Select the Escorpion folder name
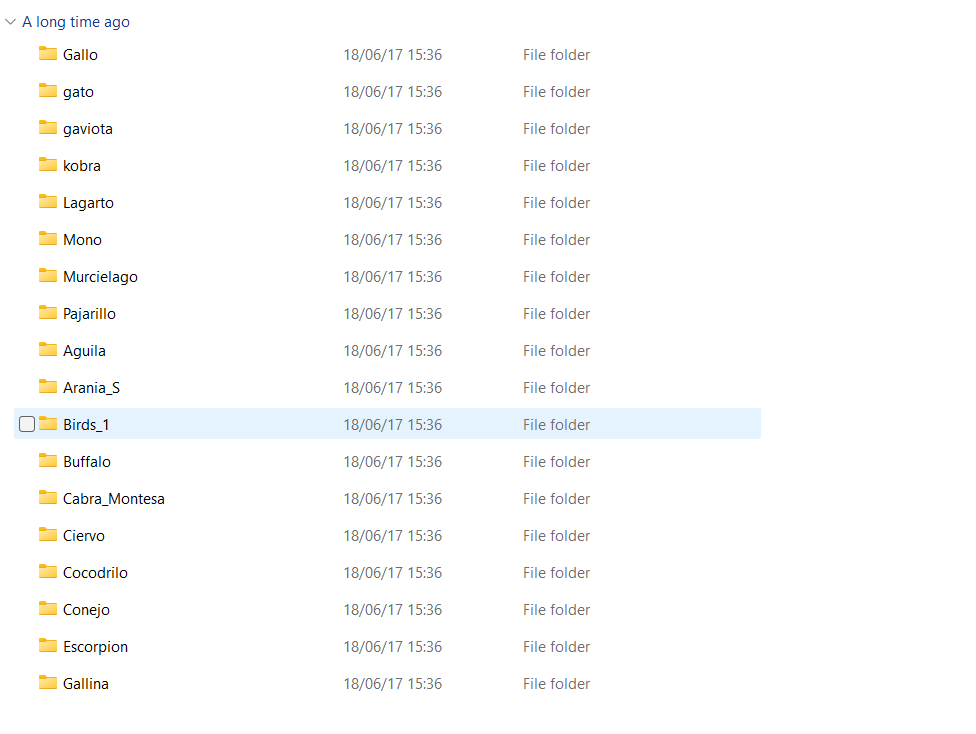The width and height of the screenshot is (976, 734). click(95, 647)
